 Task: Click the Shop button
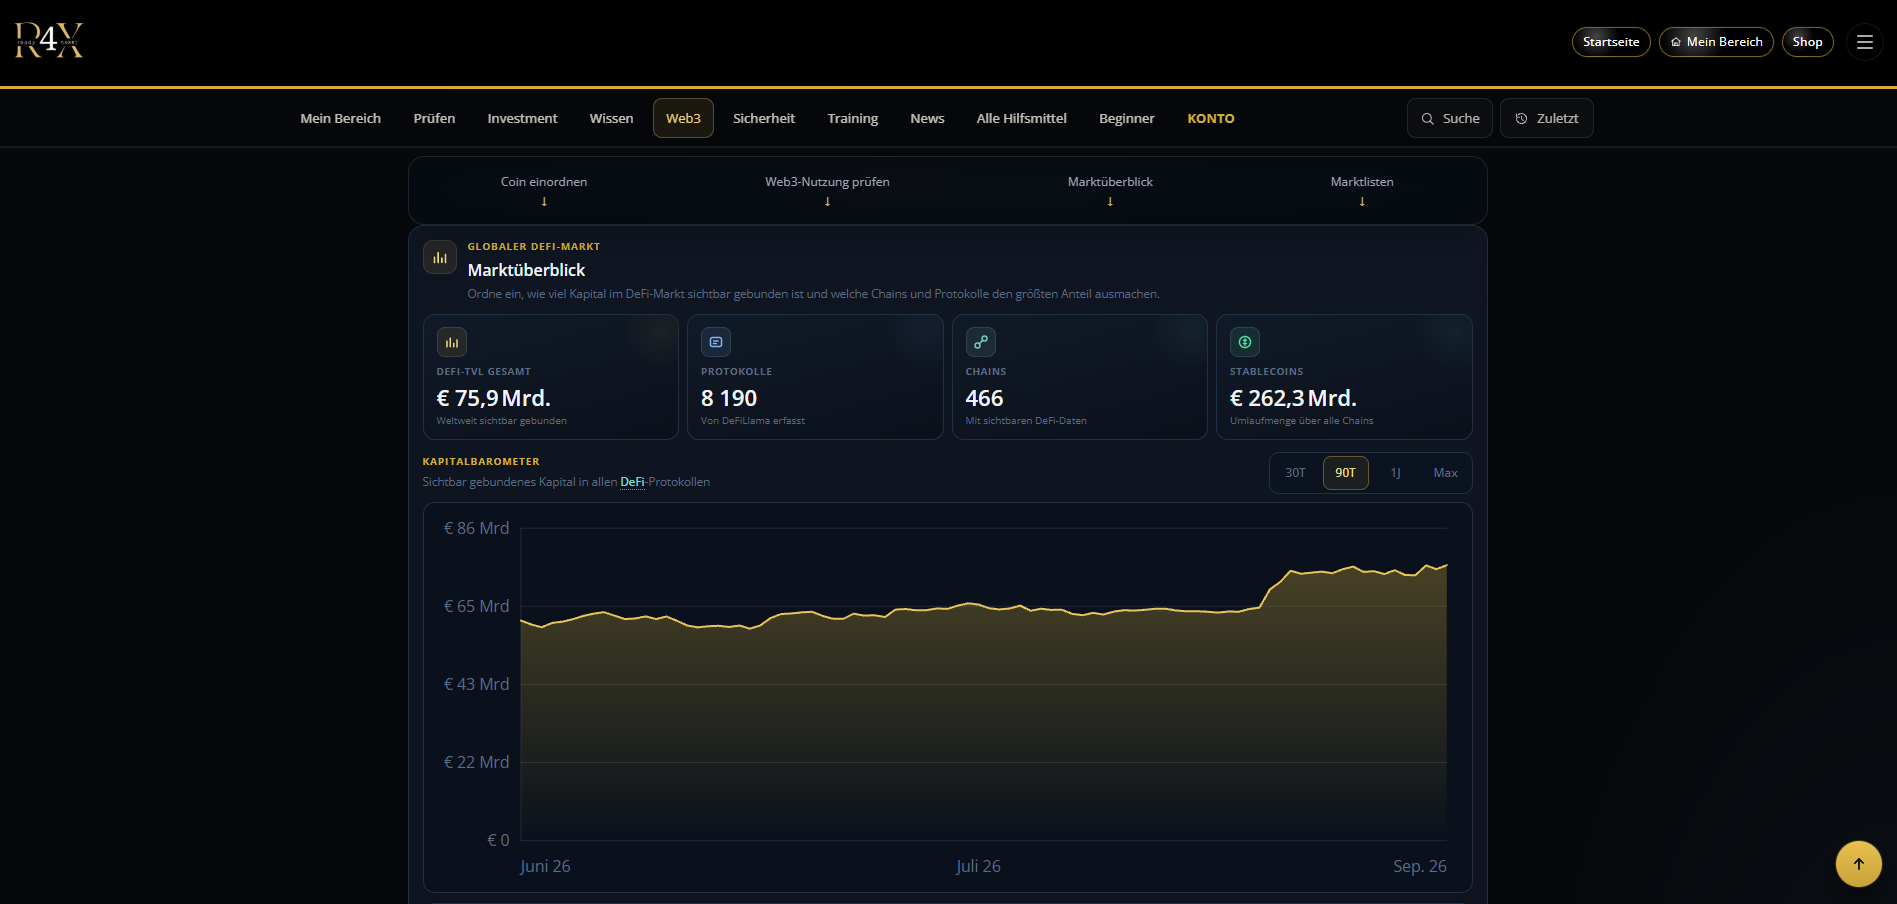tap(1807, 42)
